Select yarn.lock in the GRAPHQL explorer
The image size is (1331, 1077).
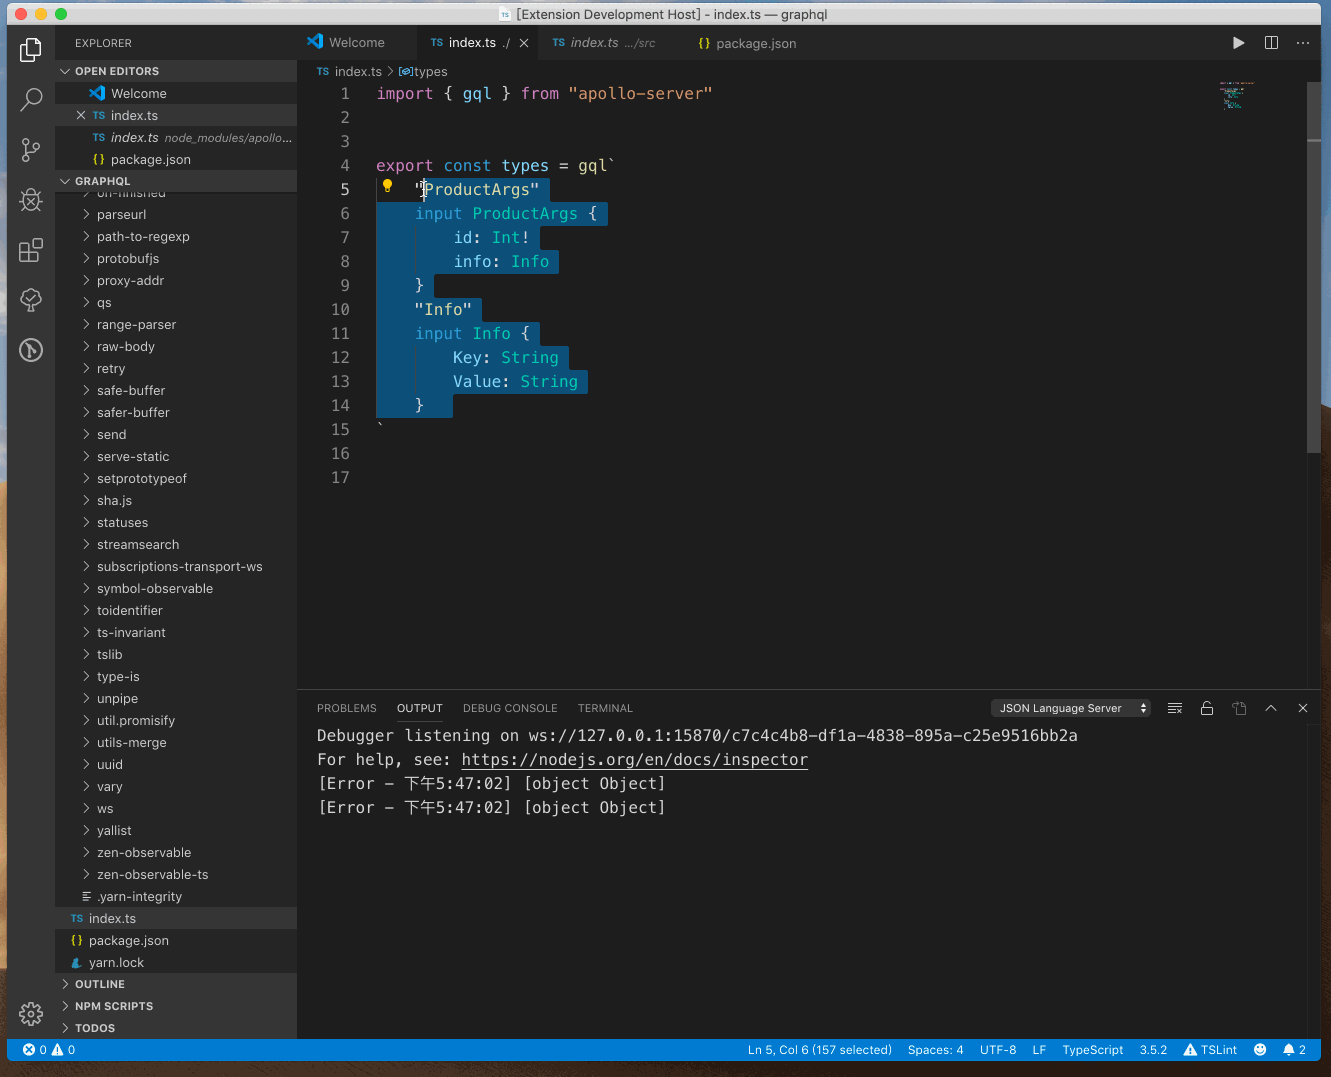(x=119, y=962)
